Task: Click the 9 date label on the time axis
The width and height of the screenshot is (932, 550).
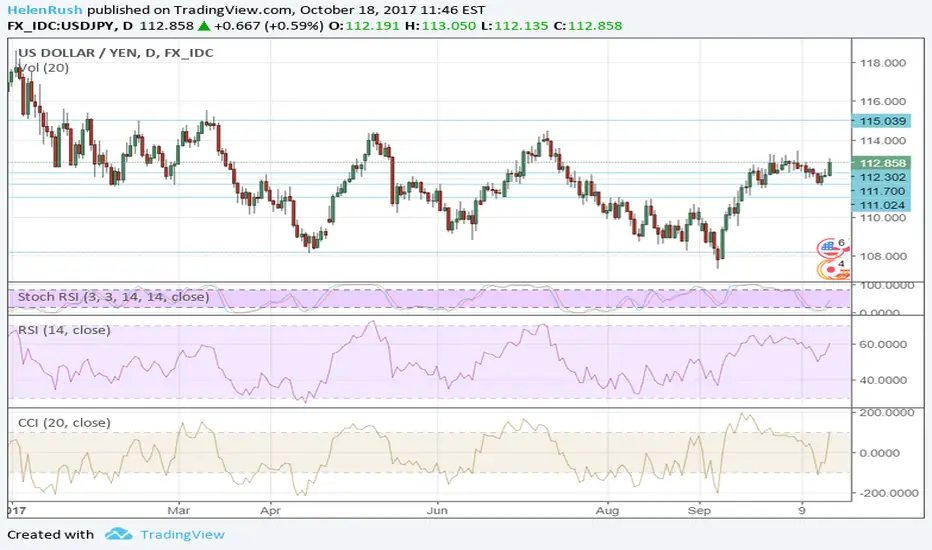Action: click(x=802, y=511)
